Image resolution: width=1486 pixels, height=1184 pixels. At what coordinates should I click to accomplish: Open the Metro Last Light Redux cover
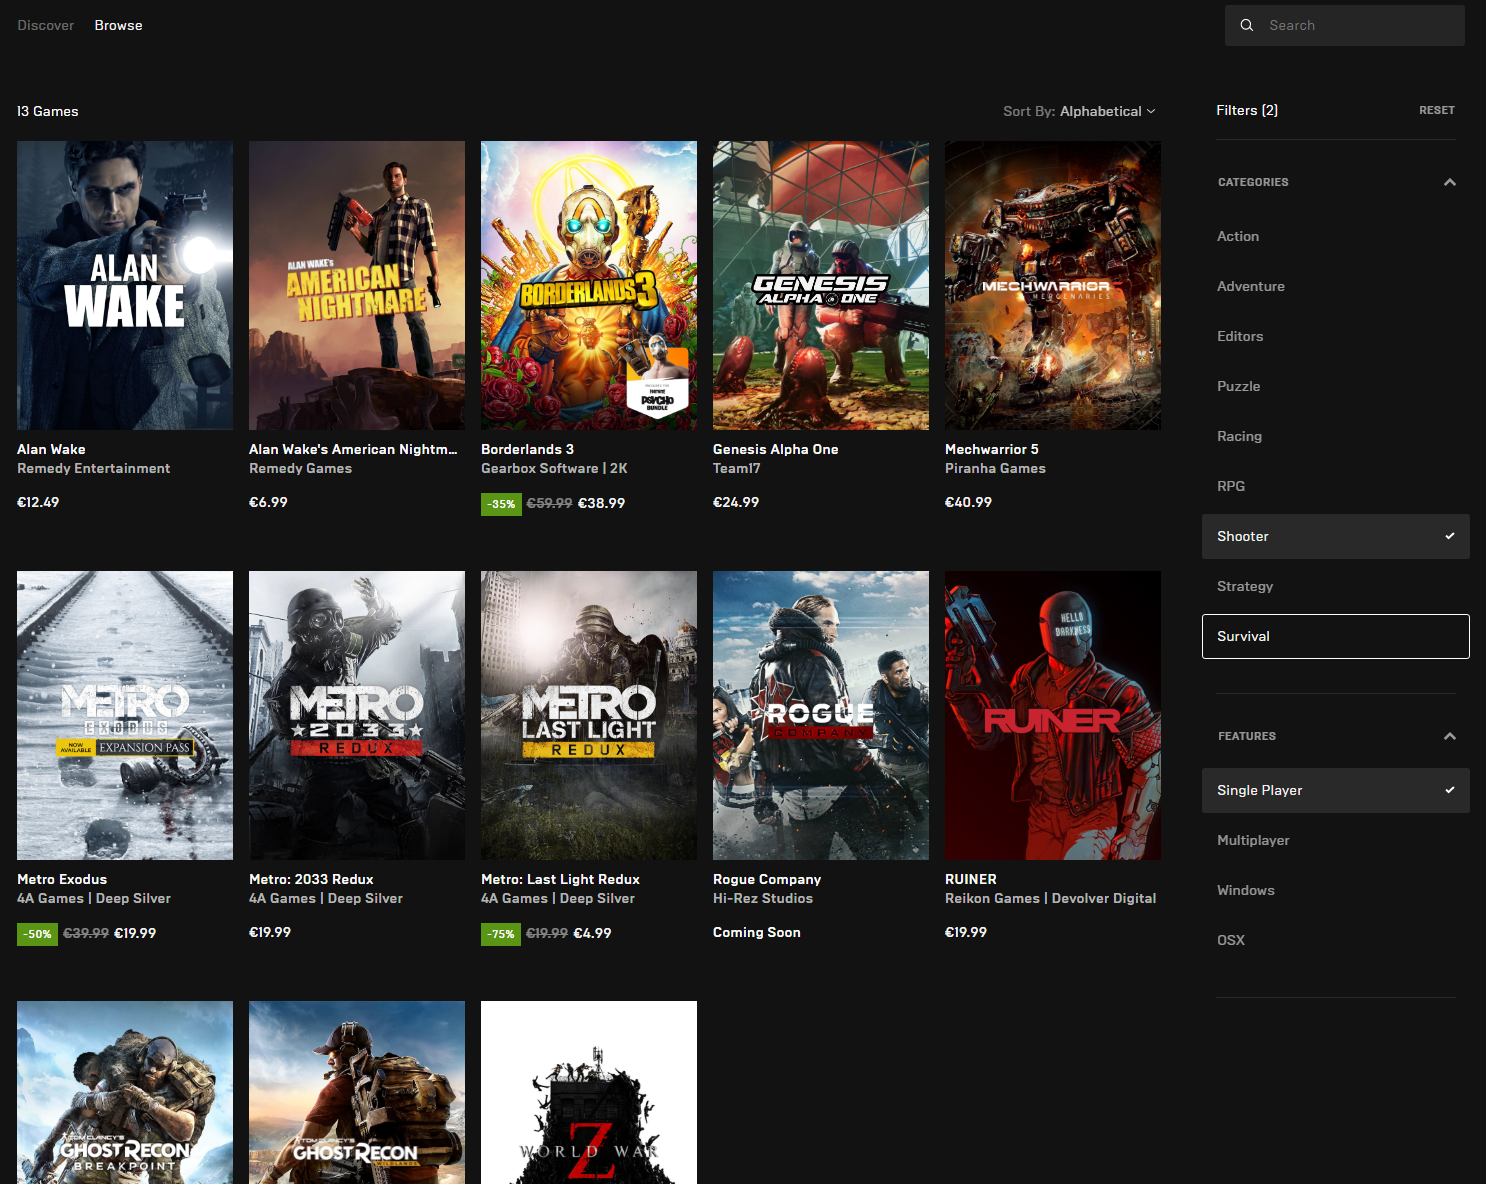[x=589, y=715]
